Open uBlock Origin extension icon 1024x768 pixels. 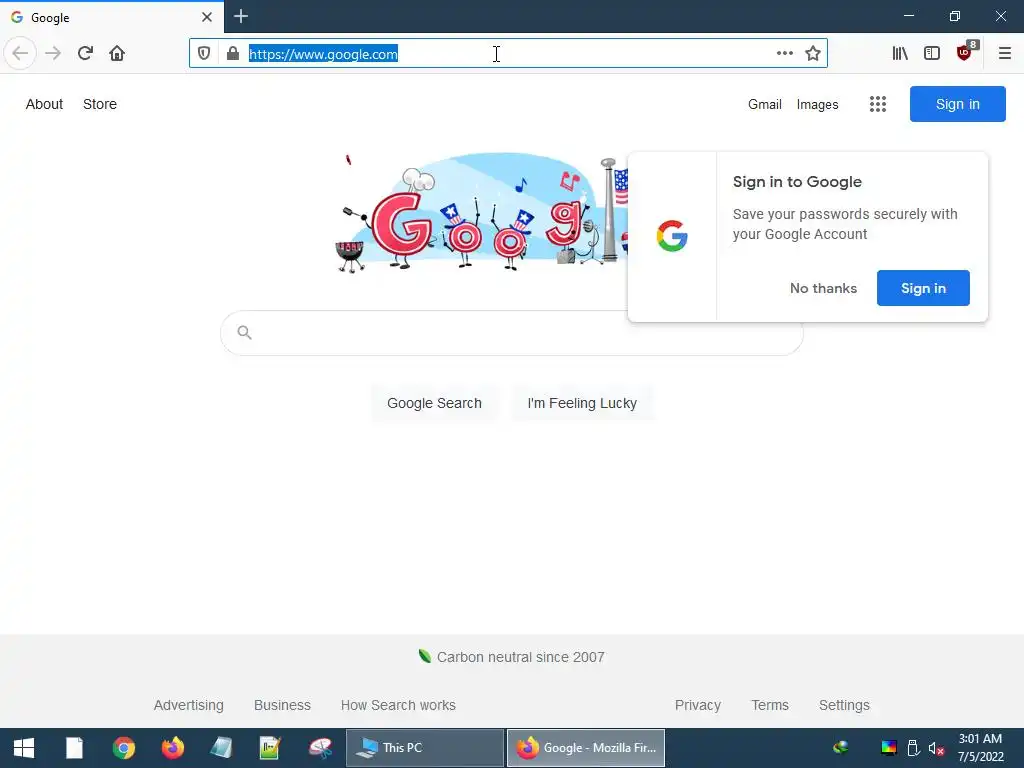click(x=965, y=52)
